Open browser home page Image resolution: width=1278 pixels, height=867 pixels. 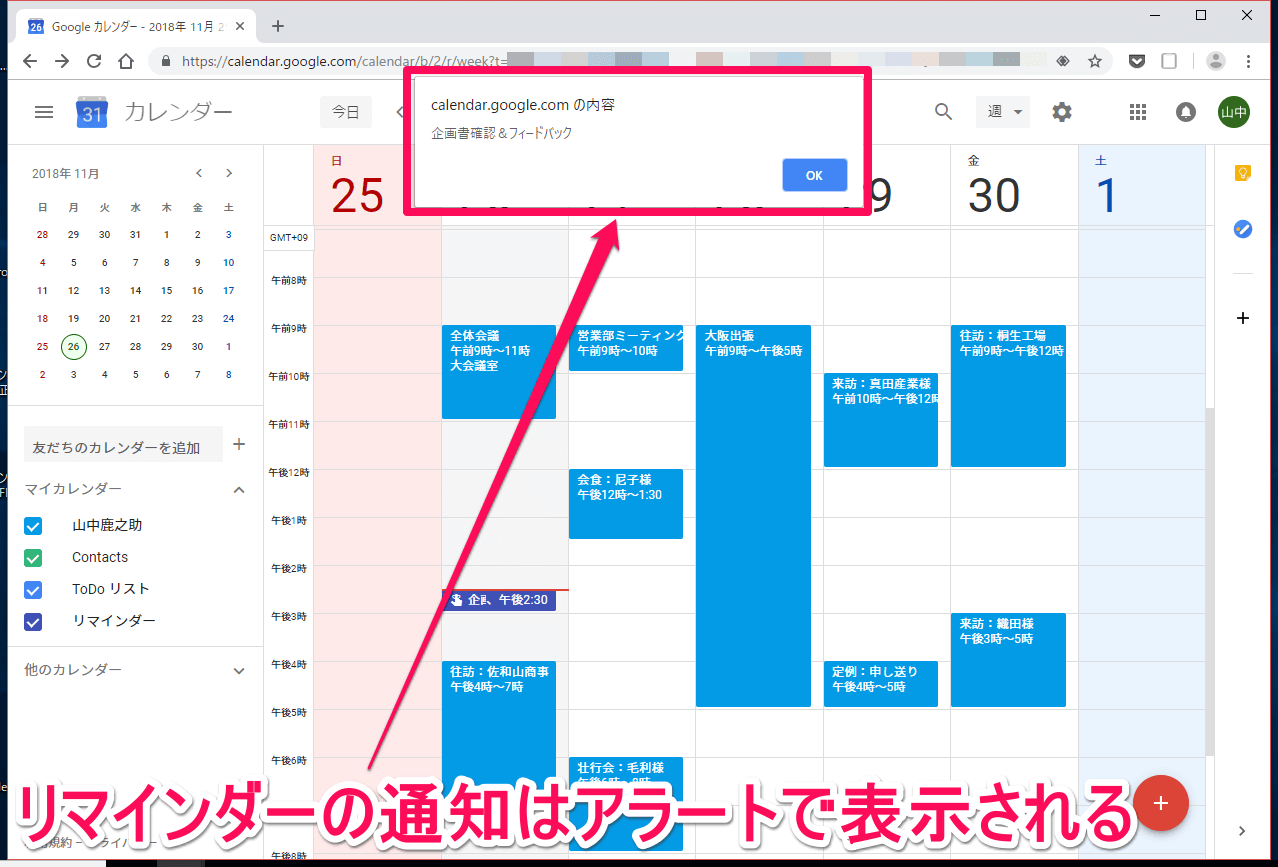point(126,61)
